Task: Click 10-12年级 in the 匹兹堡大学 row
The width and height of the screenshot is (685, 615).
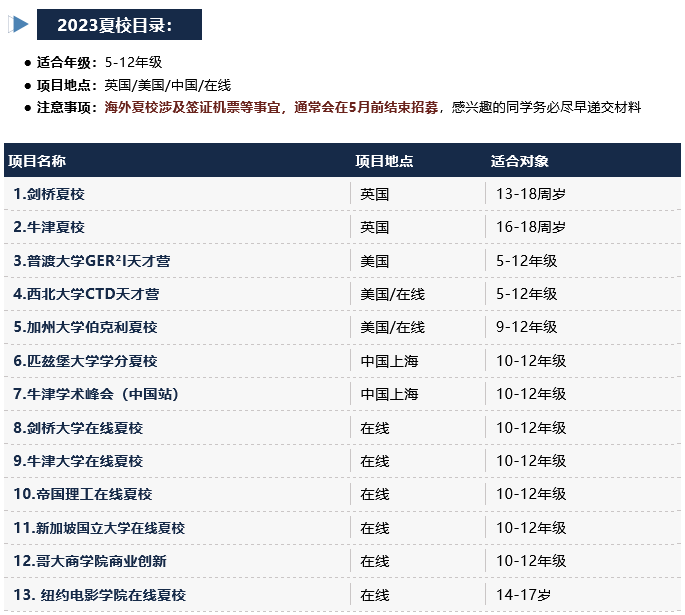Action: pos(531,361)
